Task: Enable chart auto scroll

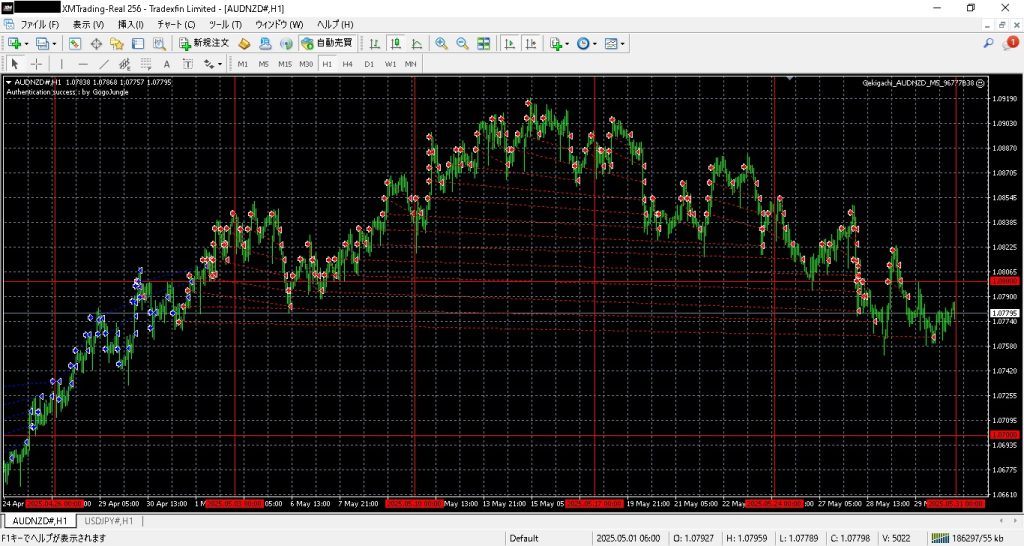Action: point(509,43)
